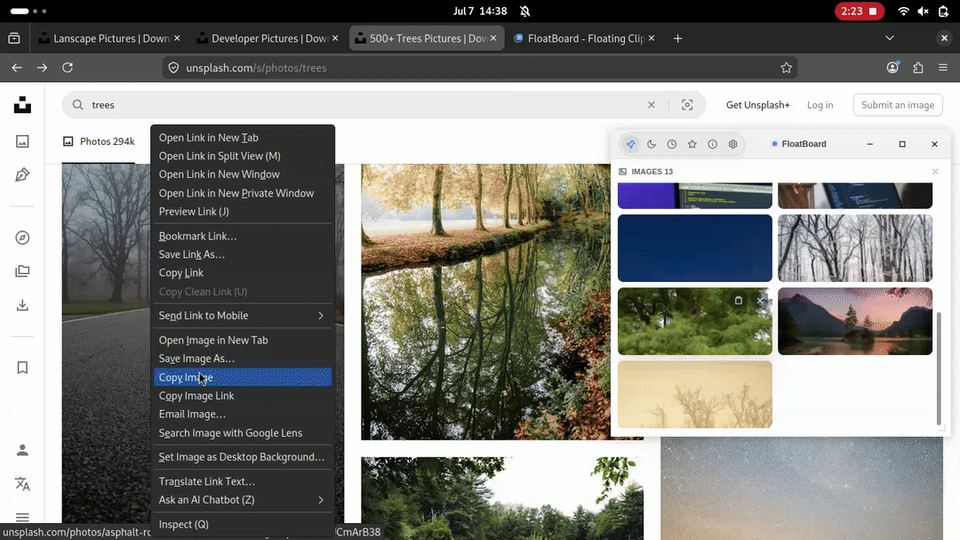Expand the list all tabs chevron
Image resolution: width=960 pixels, height=540 pixels.
click(890, 38)
